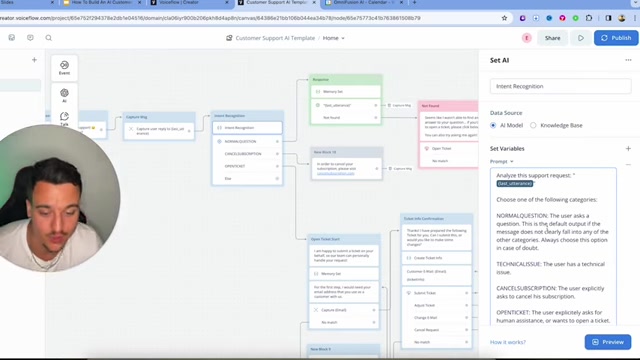
Task: Add a new variable with plus icon
Action: (628, 149)
